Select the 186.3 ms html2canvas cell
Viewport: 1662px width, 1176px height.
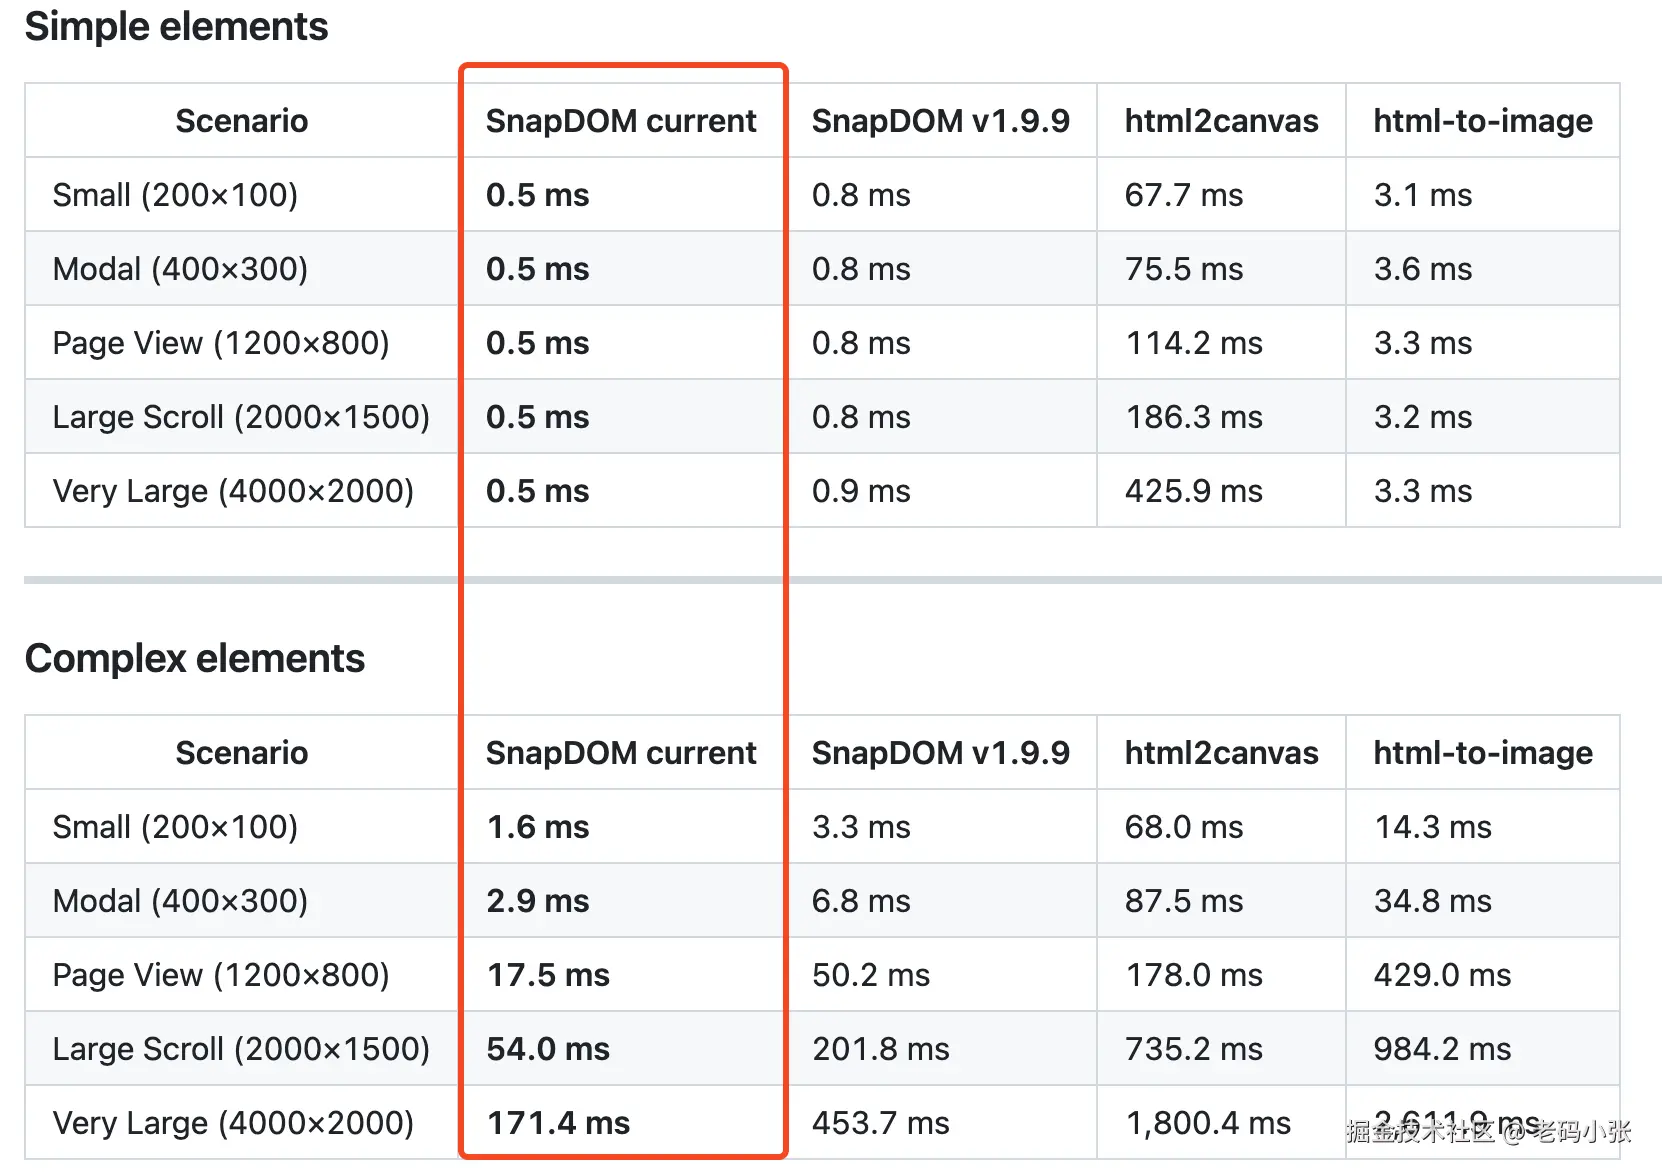pyautogui.click(x=1194, y=417)
